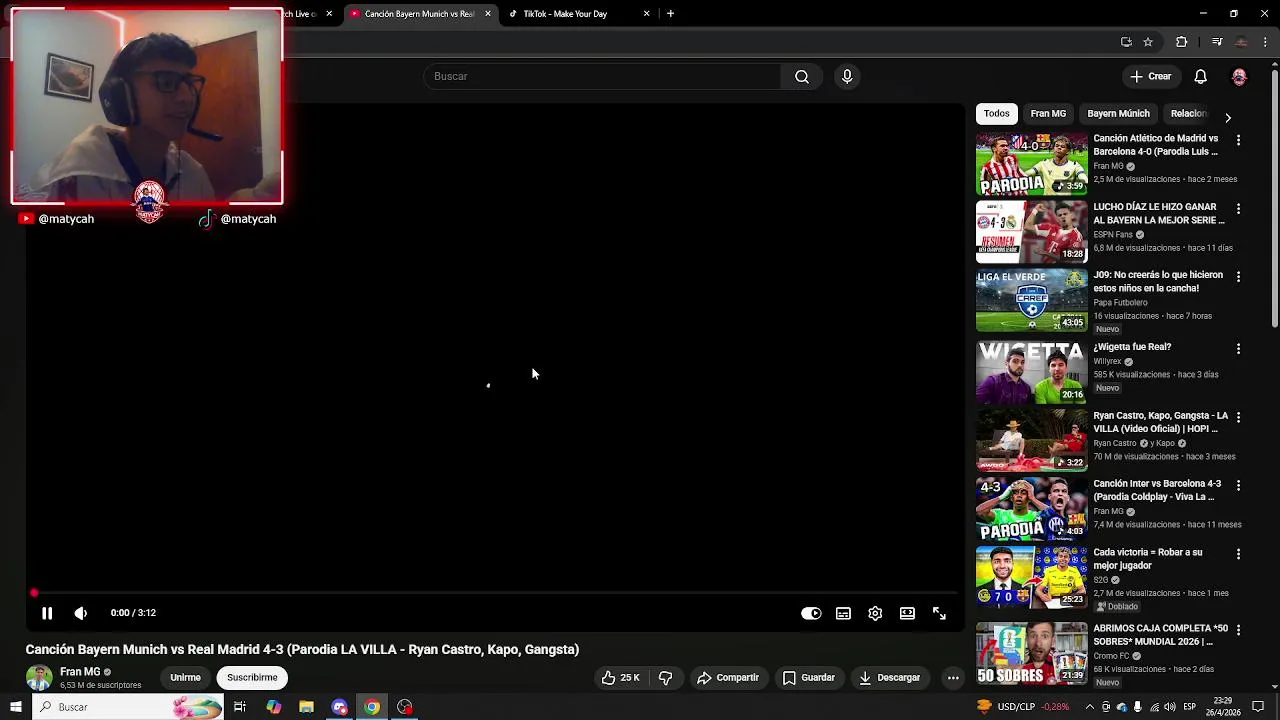Viewport: 1280px width, 720px height.
Task: Switch the player to theater mode
Action: [907, 613]
